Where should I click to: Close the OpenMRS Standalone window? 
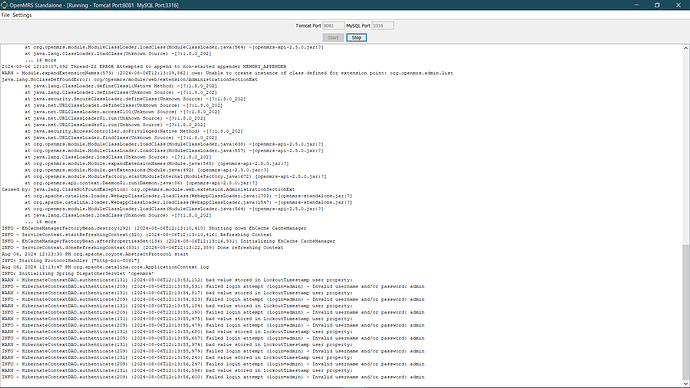[x=678, y=5]
